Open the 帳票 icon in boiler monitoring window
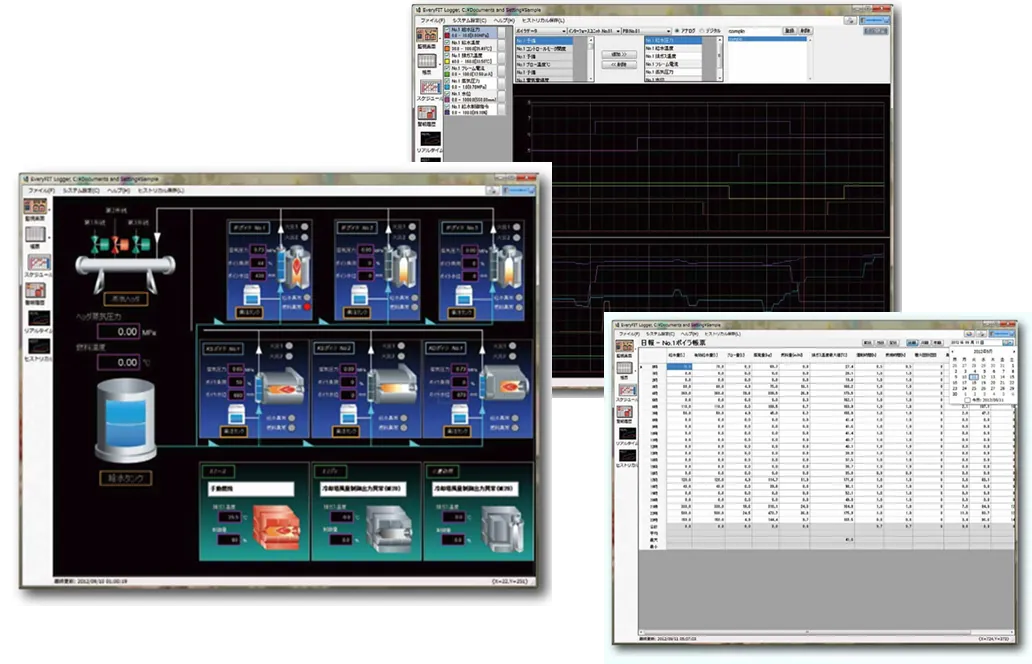This screenshot has width=1032, height=664. click(35, 234)
